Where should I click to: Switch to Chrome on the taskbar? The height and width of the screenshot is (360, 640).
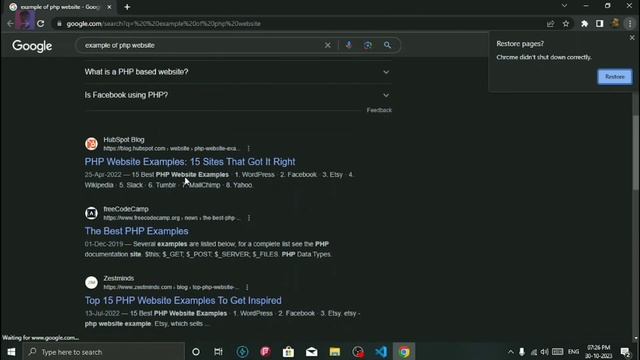tap(404, 352)
